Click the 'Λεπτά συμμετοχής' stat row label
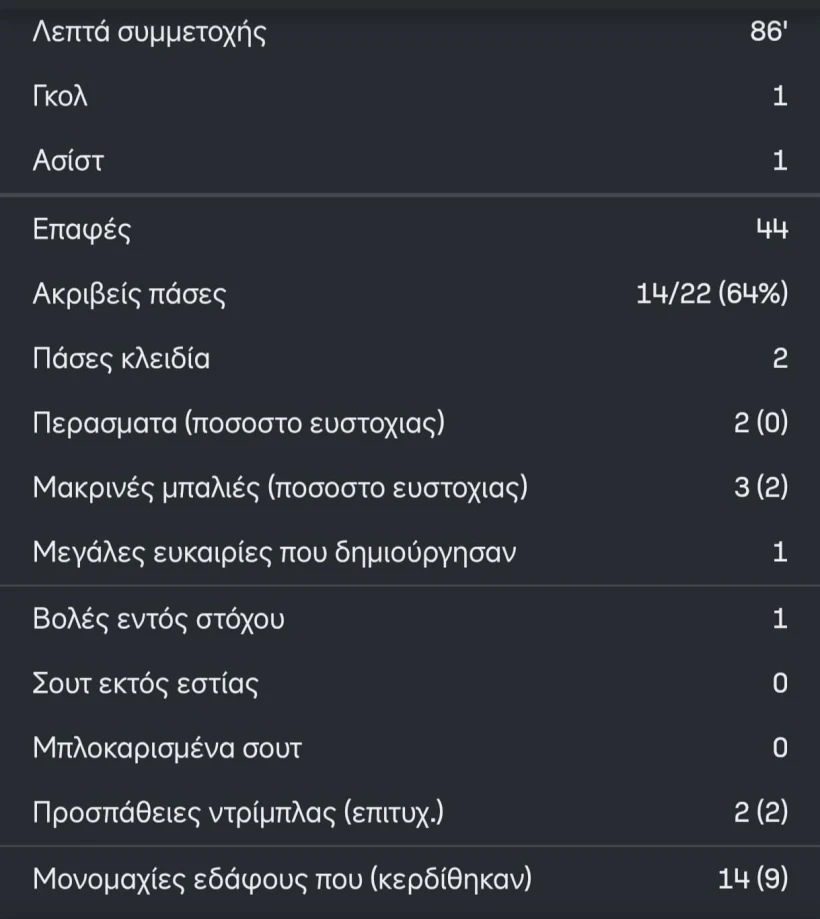 (x=149, y=33)
